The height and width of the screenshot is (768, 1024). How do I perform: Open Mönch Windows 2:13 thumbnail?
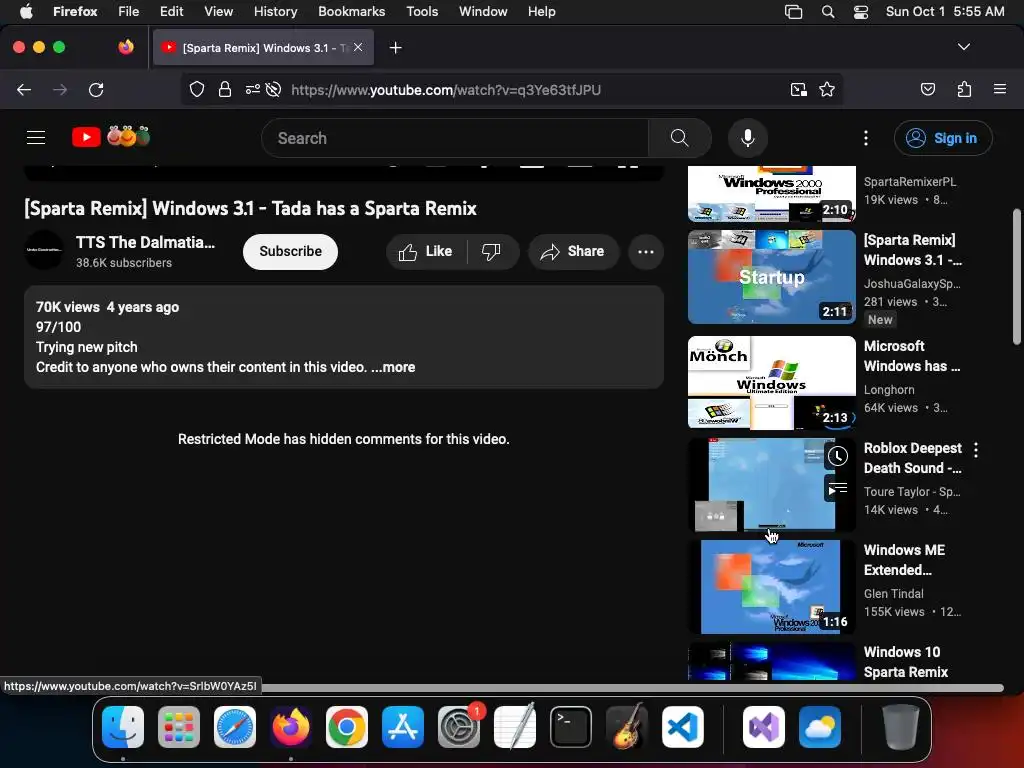(x=772, y=383)
